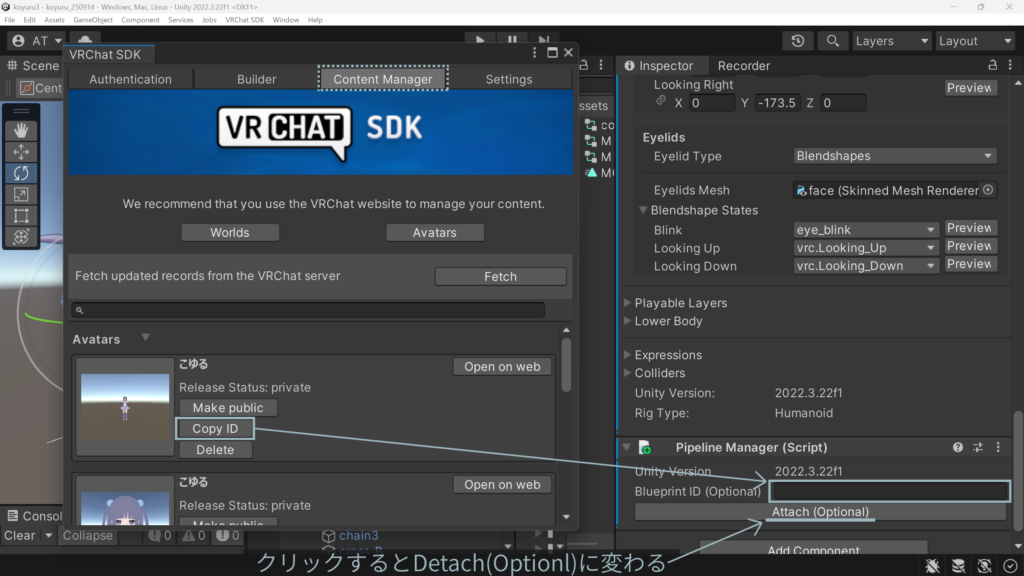The image size is (1024, 576).
Task: Open the Looking Up blendshape dropdown
Action: [x=865, y=248]
